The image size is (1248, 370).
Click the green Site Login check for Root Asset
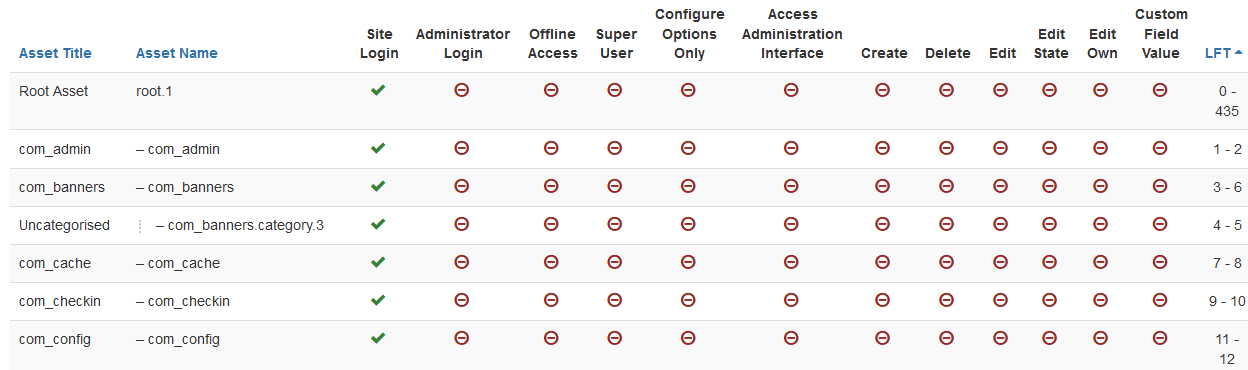tap(378, 90)
